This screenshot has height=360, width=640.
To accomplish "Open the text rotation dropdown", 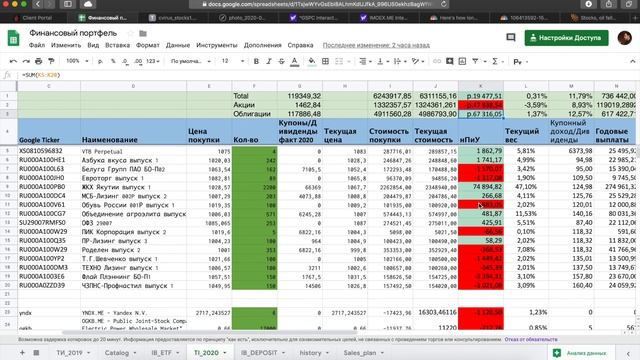I will pos(418,61).
